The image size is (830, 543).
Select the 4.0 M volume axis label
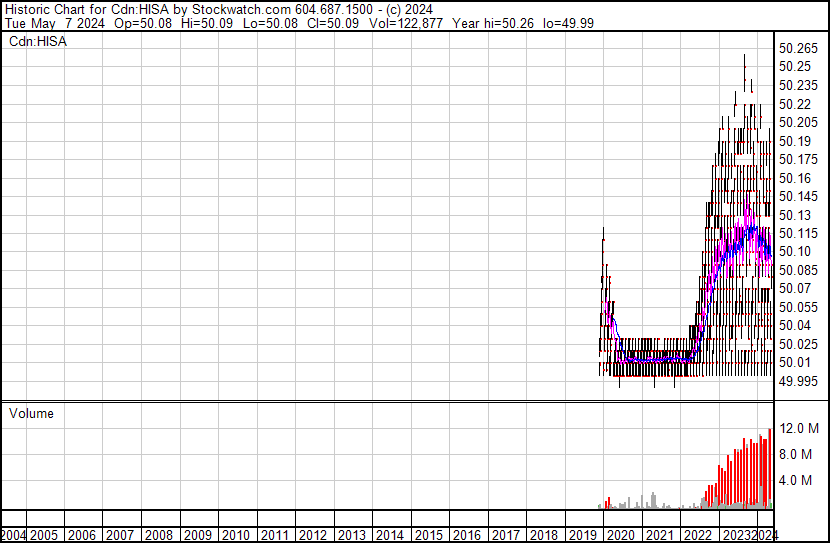[x=797, y=480]
